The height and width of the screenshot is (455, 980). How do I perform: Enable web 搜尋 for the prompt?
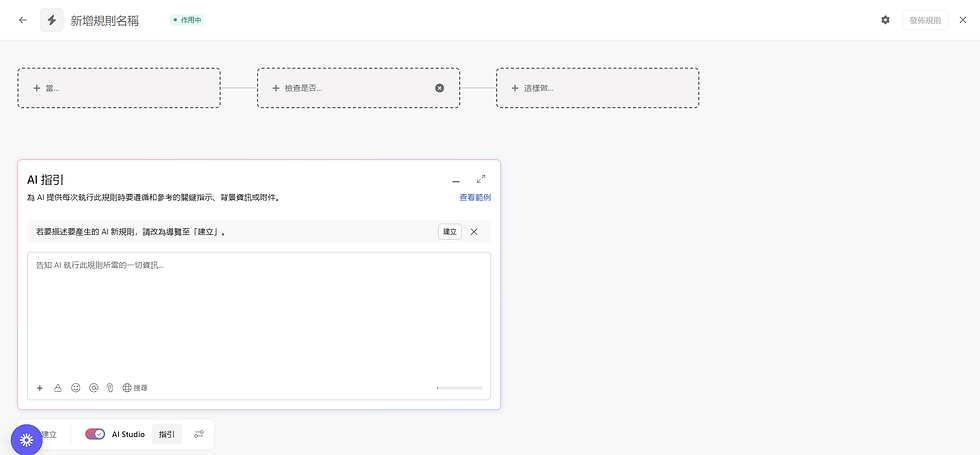tap(135, 387)
